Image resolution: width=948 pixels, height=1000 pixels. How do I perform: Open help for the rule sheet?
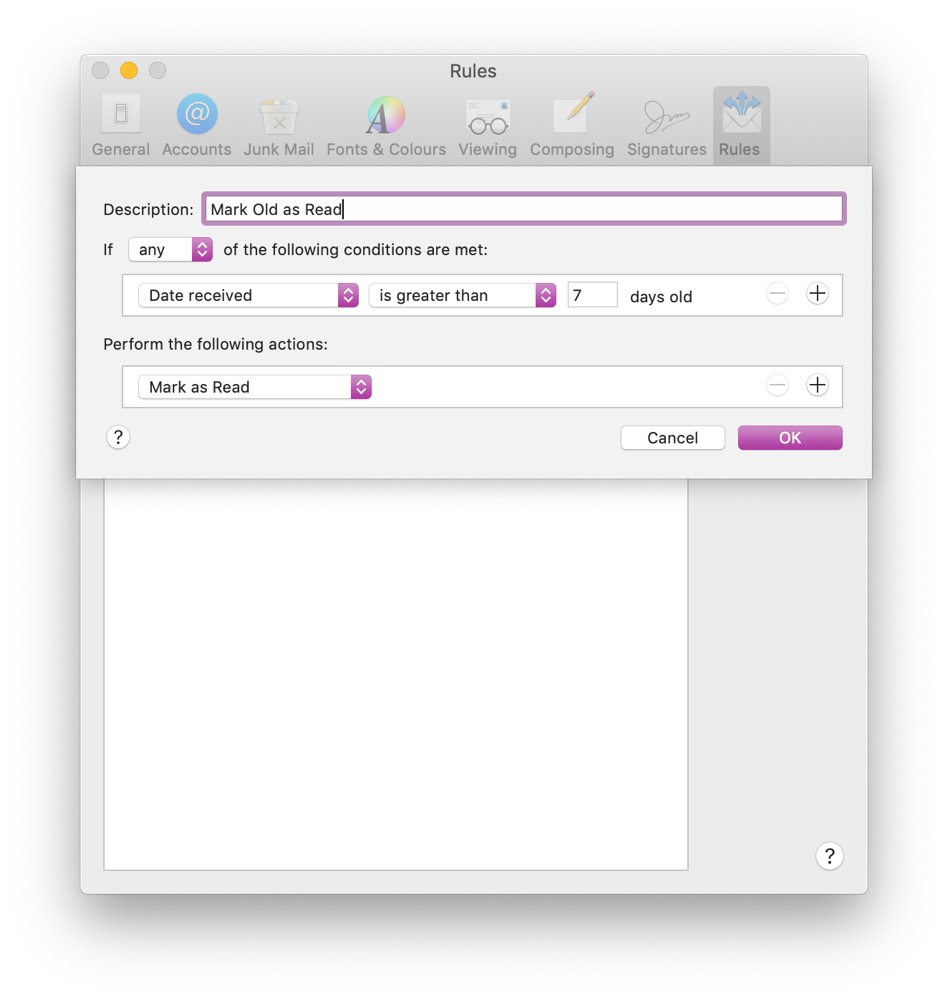click(118, 438)
